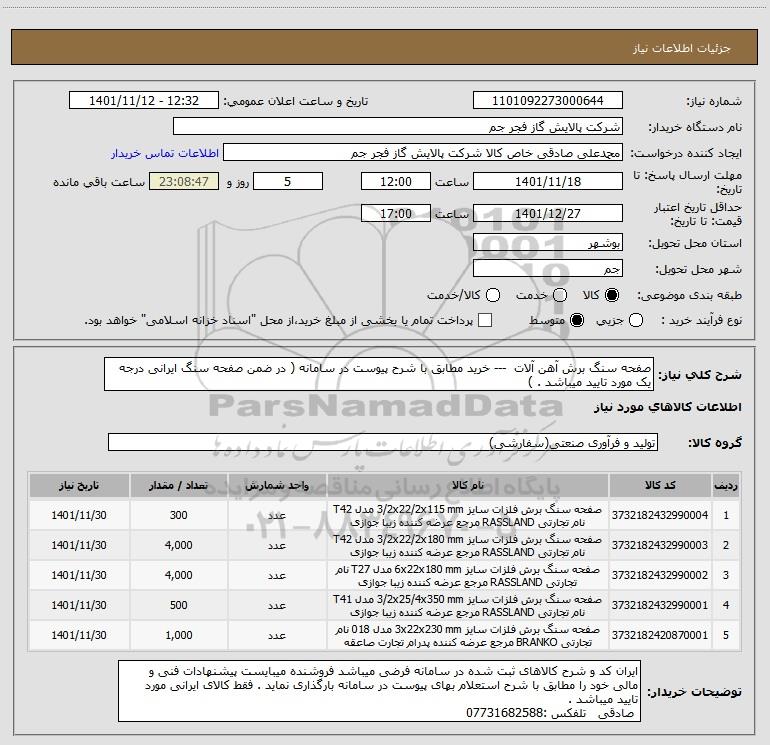Click the 3/2x22/2x115 mm item name in row 1
Screen dimensions: 770x745
[x=468, y=516]
